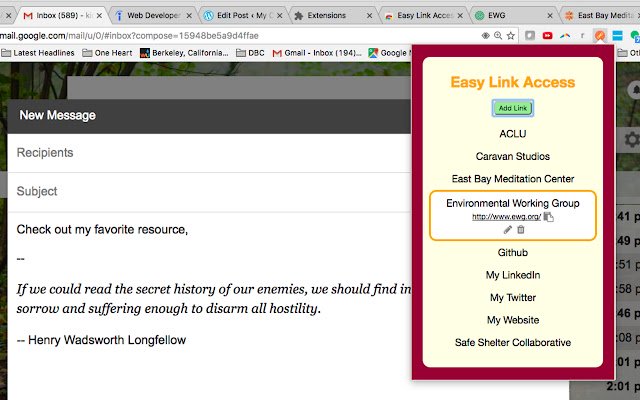640x400 pixels.
Task: Close the Extensions tab
Action: pos(369,16)
